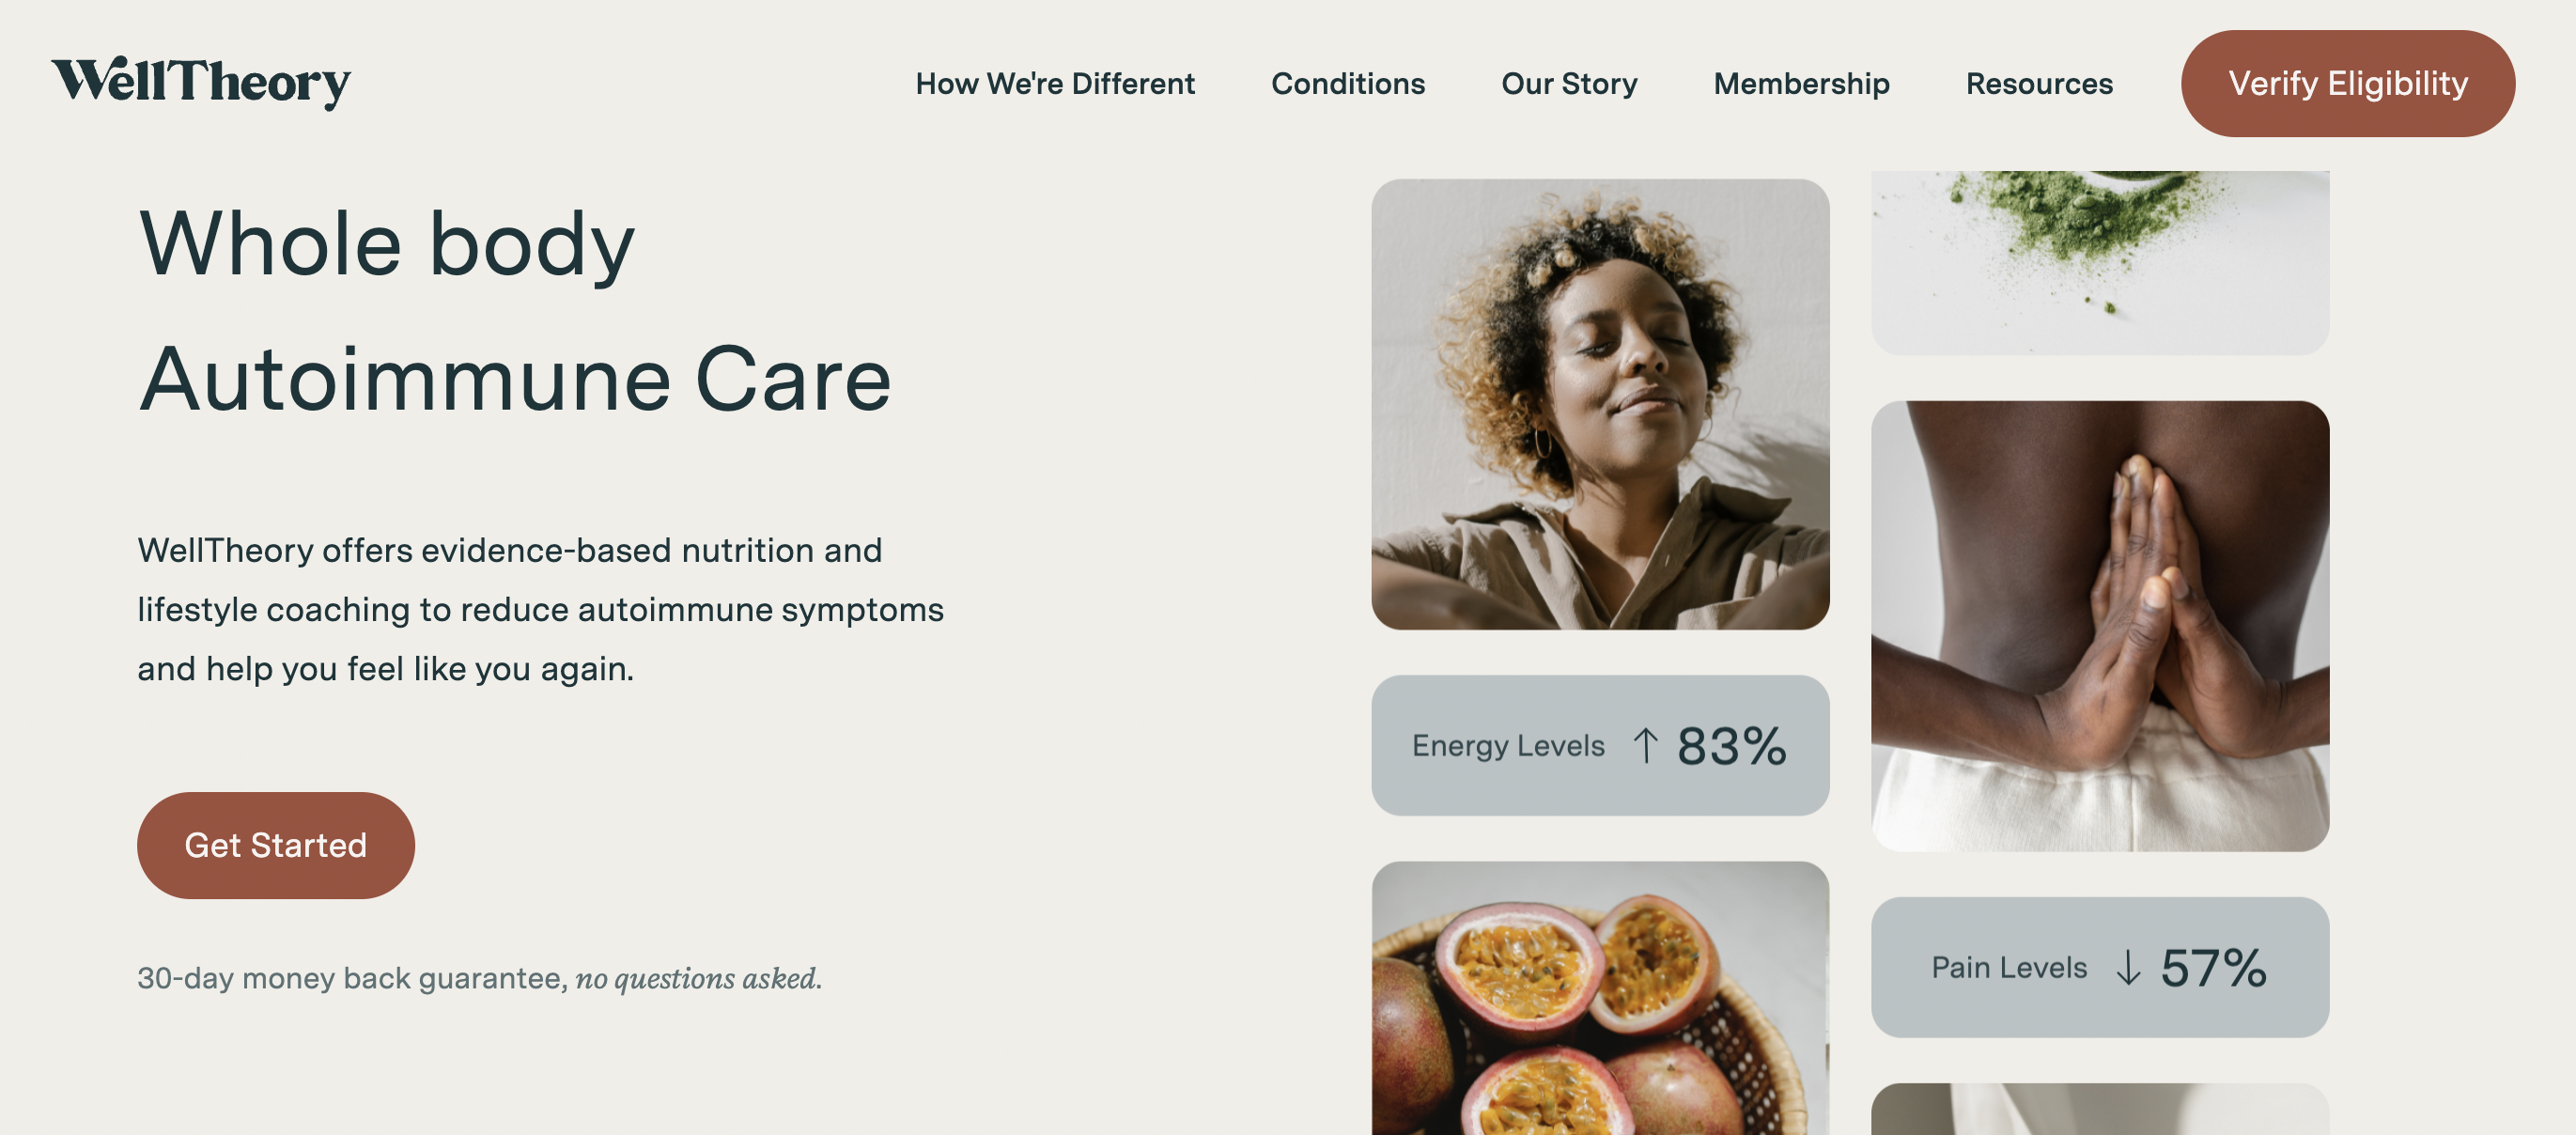This screenshot has height=1135, width=2576.
Task: Click the woman with curly hair photo
Action: (1599, 404)
